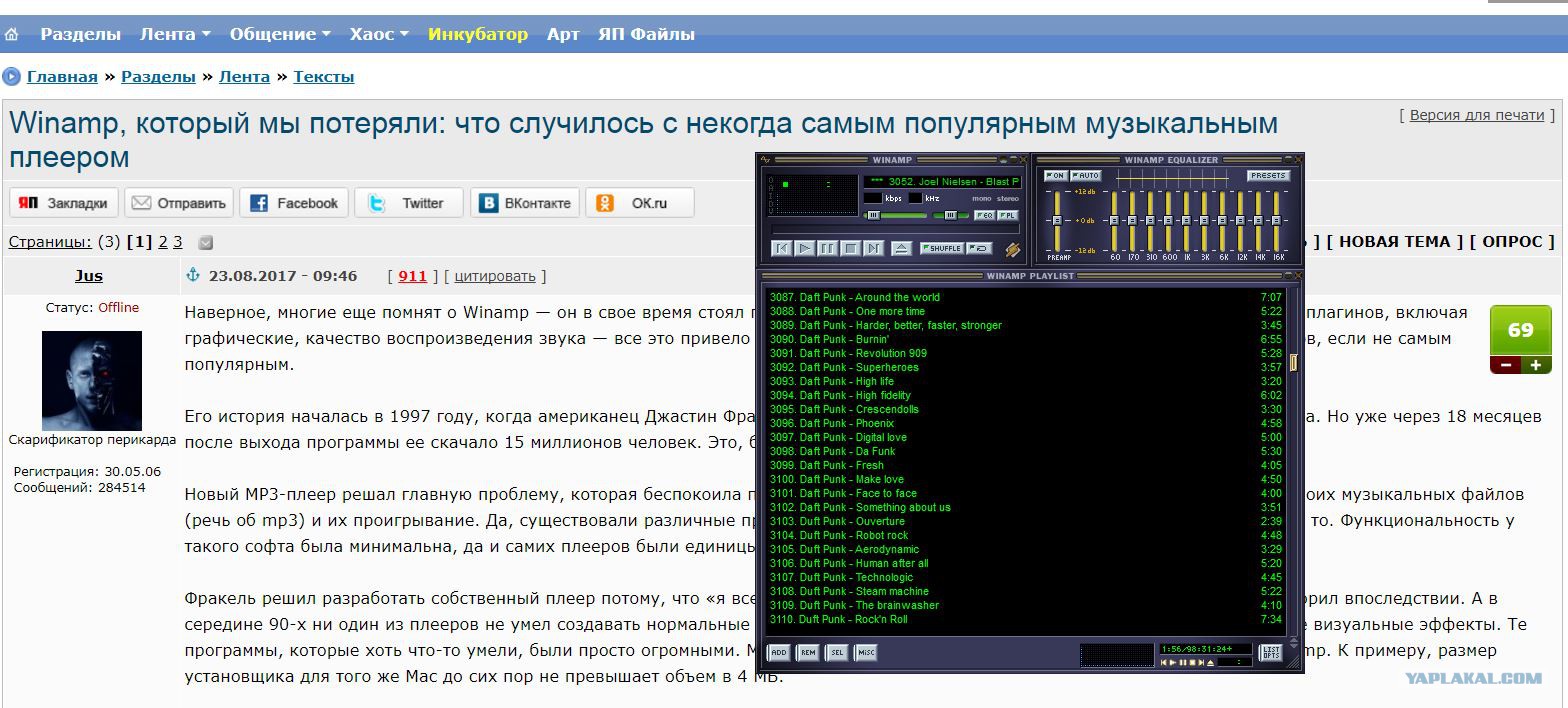Open page jump dropdown after page numbers
Image resolution: width=1568 pixels, height=708 pixels.
click(x=205, y=242)
